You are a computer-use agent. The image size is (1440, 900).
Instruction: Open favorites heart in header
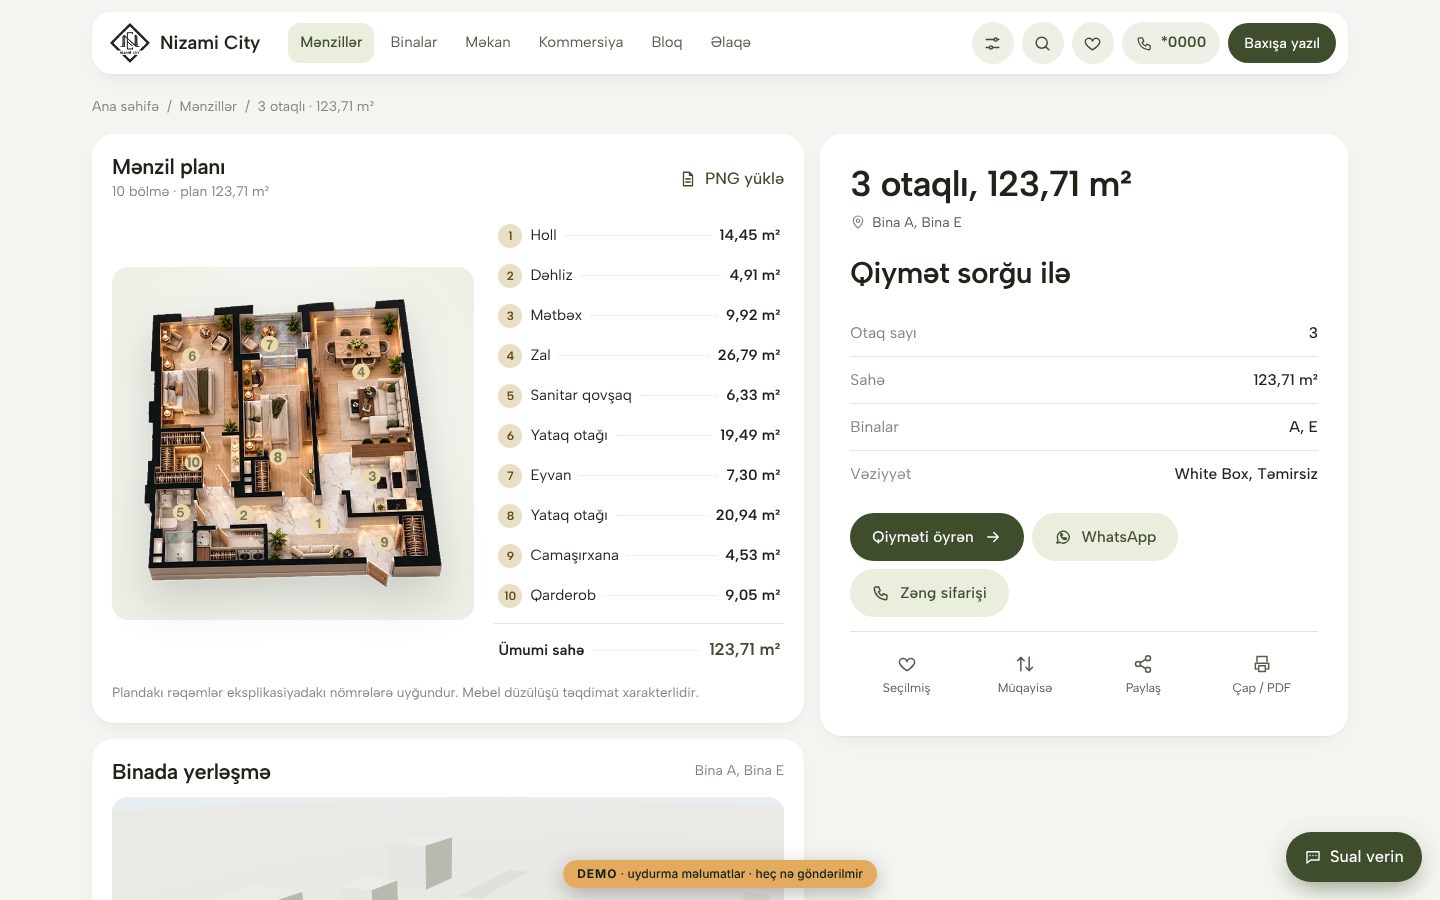point(1092,43)
